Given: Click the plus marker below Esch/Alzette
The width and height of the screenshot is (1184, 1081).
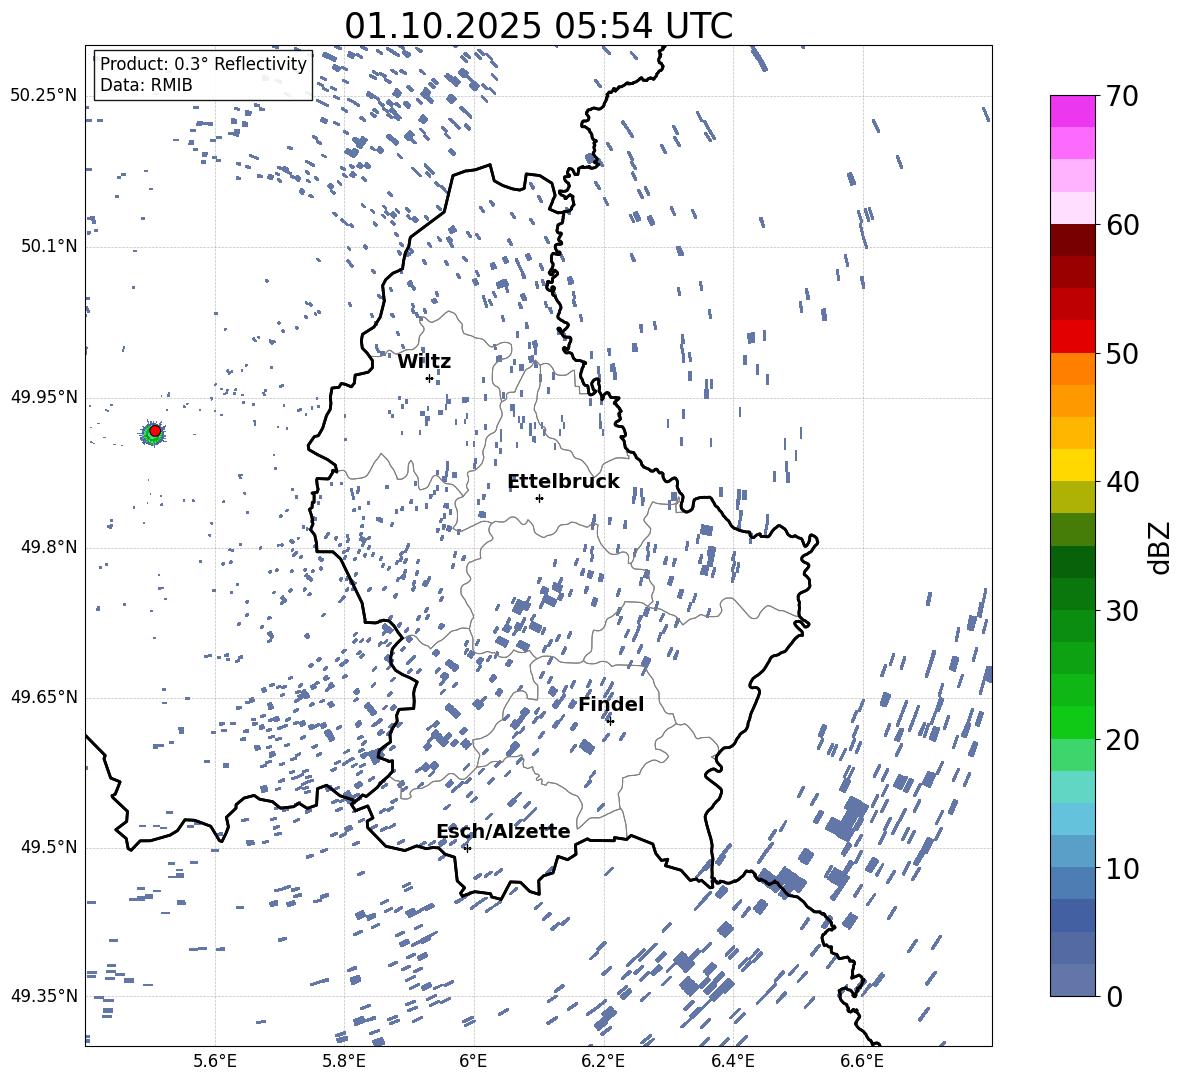Looking at the screenshot, I should click(x=467, y=848).
